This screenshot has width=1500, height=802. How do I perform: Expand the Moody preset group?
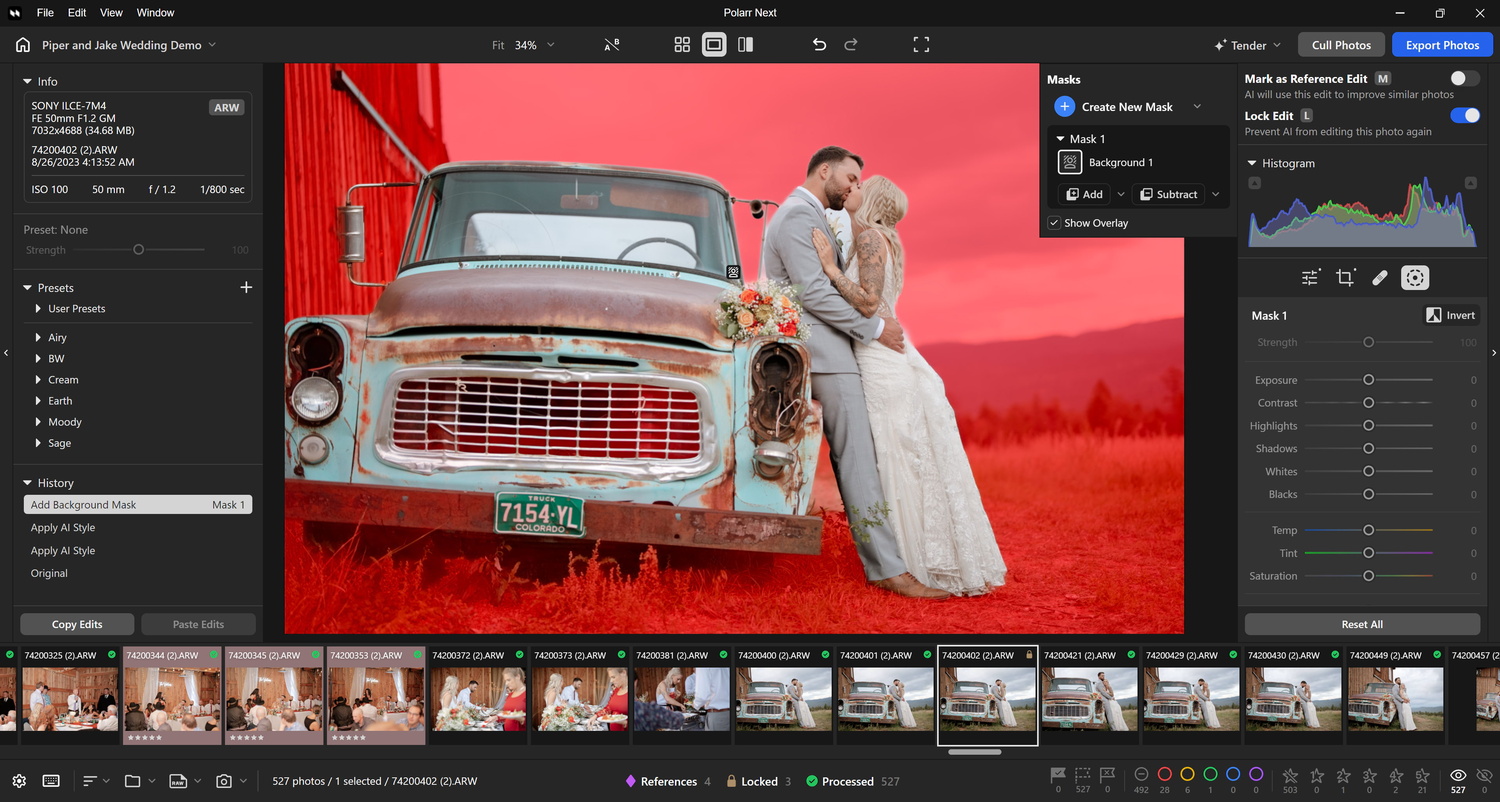(x=38, y=422)
